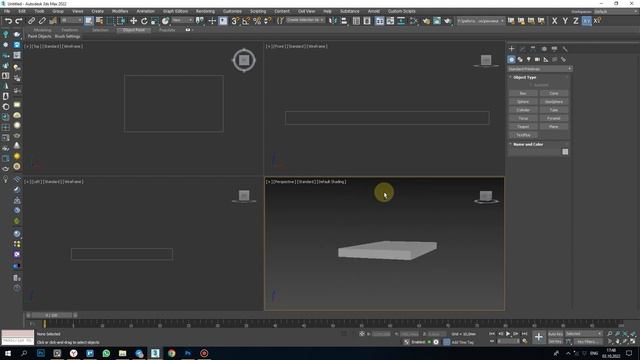Viewport: 640px width, 360px height.
Task: Select Helpers category in Create panel
Action: click(x=546, y=60)
